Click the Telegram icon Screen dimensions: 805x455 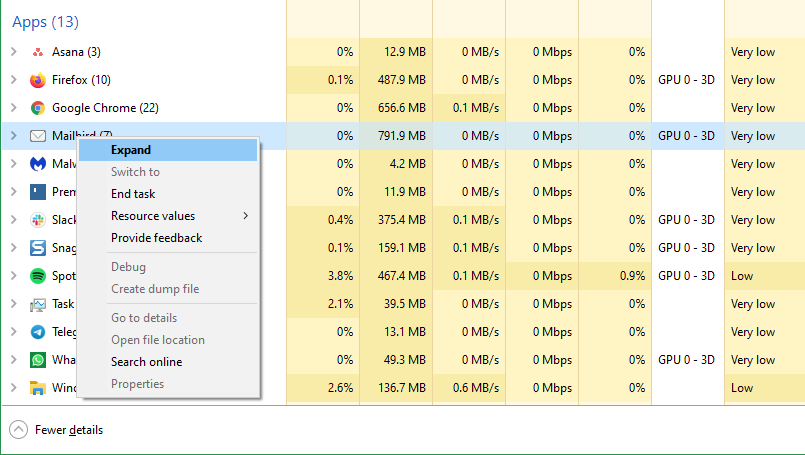point(38,332)
